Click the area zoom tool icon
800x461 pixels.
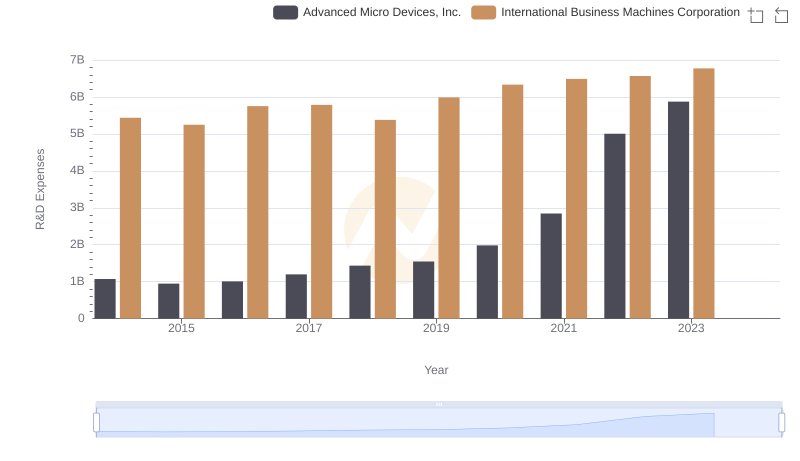756,15
